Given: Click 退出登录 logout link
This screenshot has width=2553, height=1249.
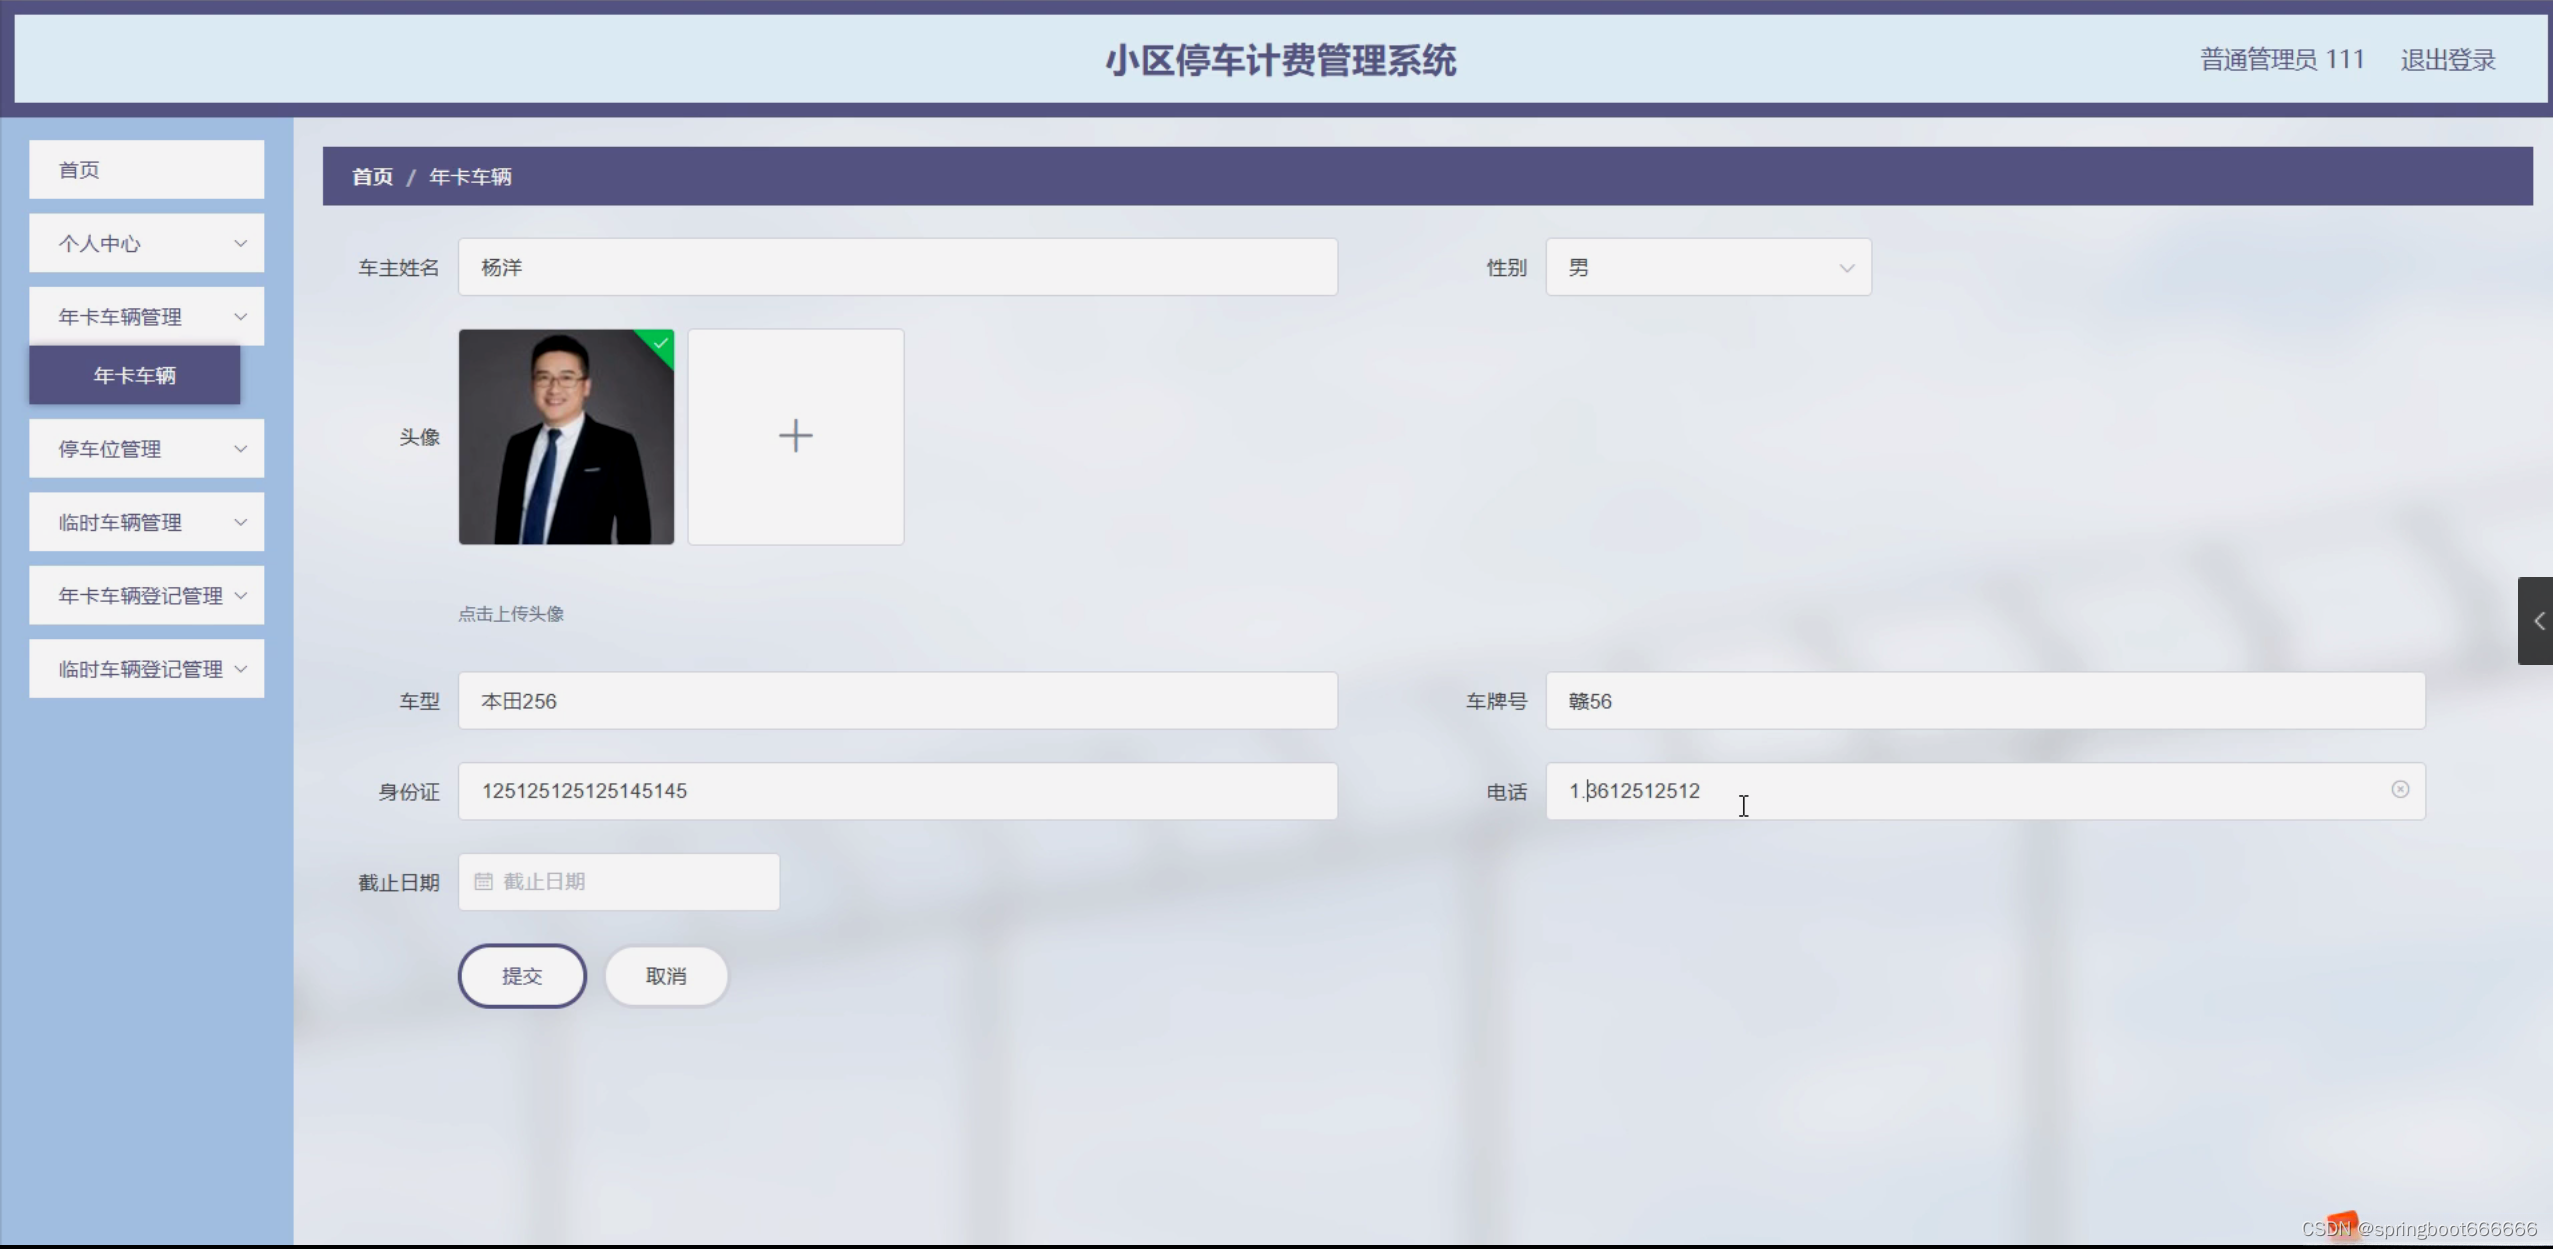Looking at the screenshot, I should (2447, 60).
